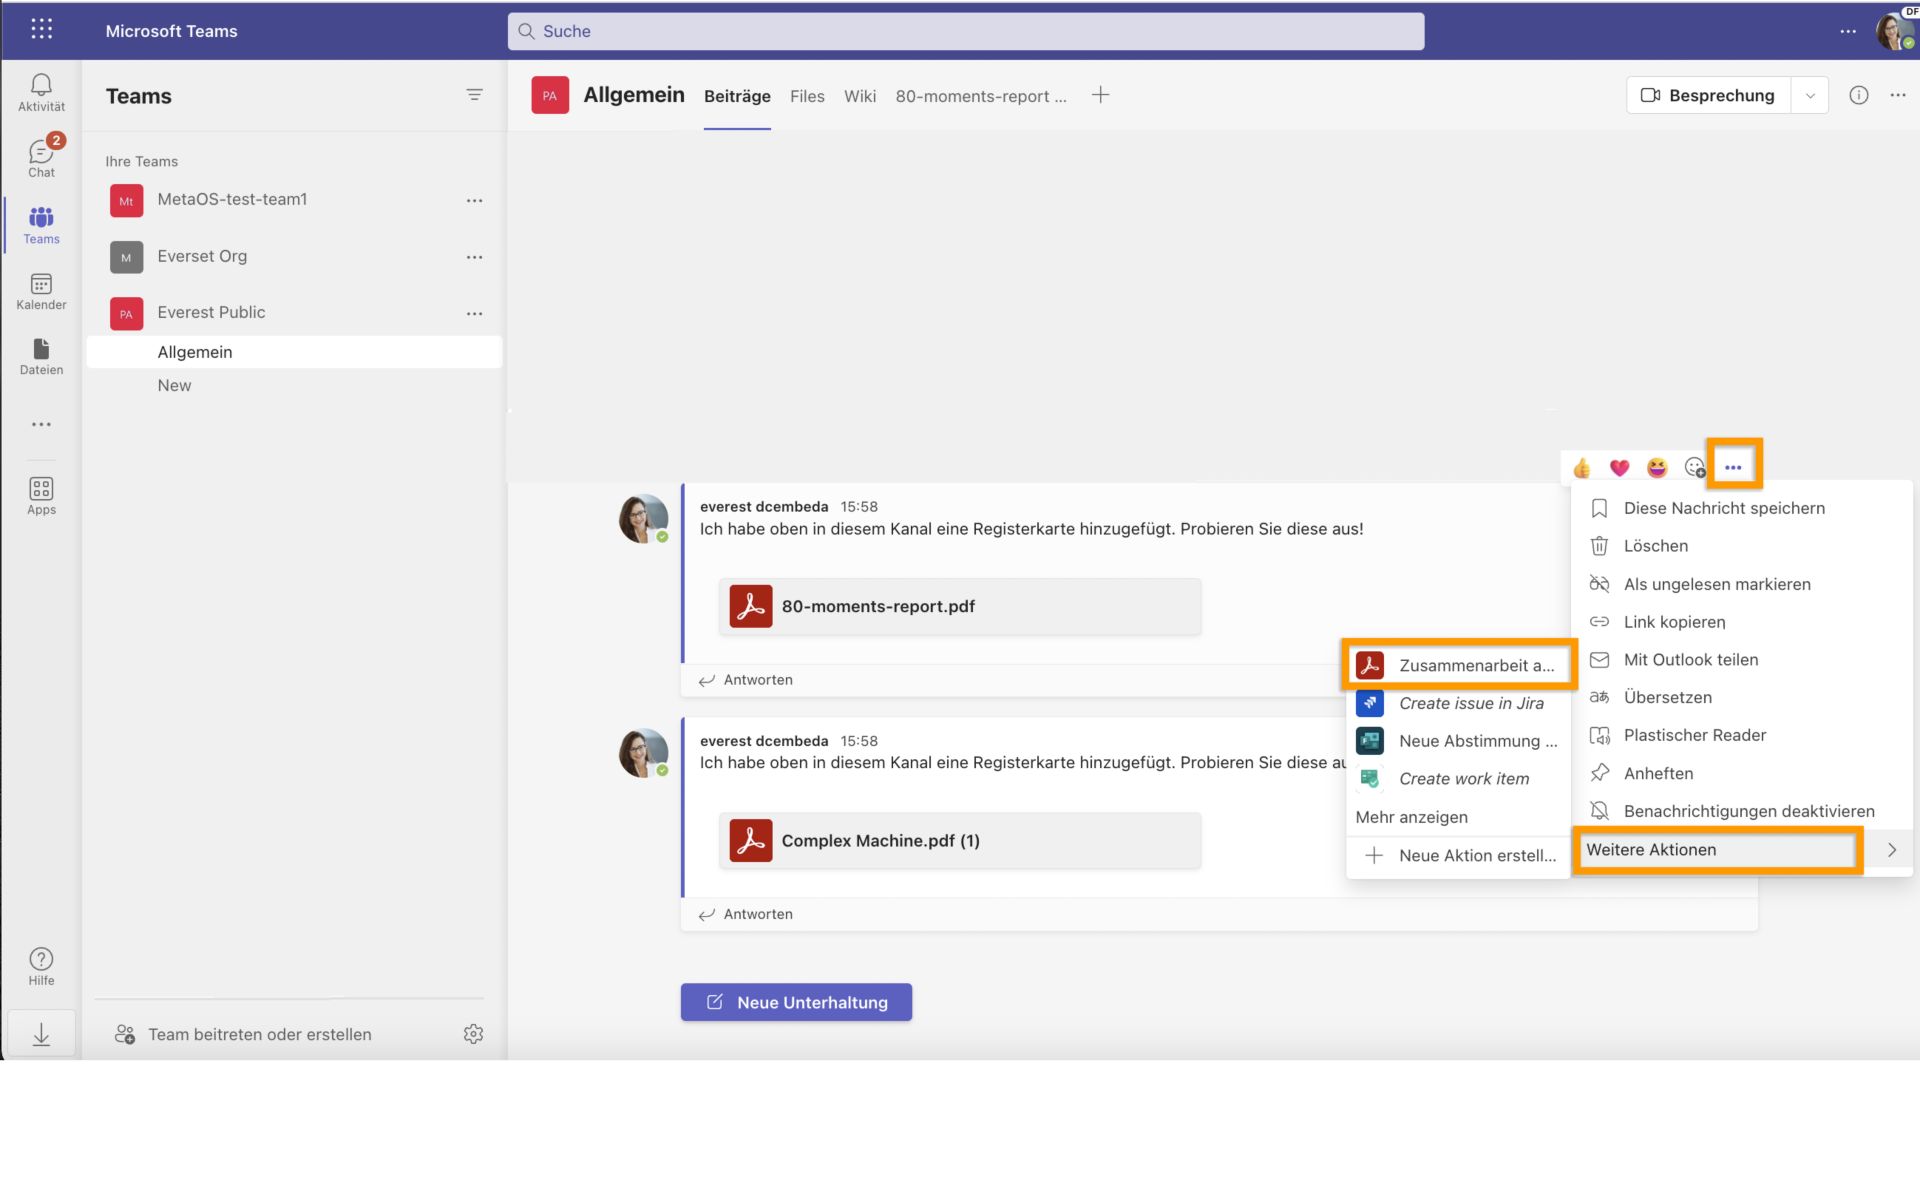Select Weitere Aktionen menu entry
Viewport: 1920px width, 1183px height.
(x=1741, y=849)
